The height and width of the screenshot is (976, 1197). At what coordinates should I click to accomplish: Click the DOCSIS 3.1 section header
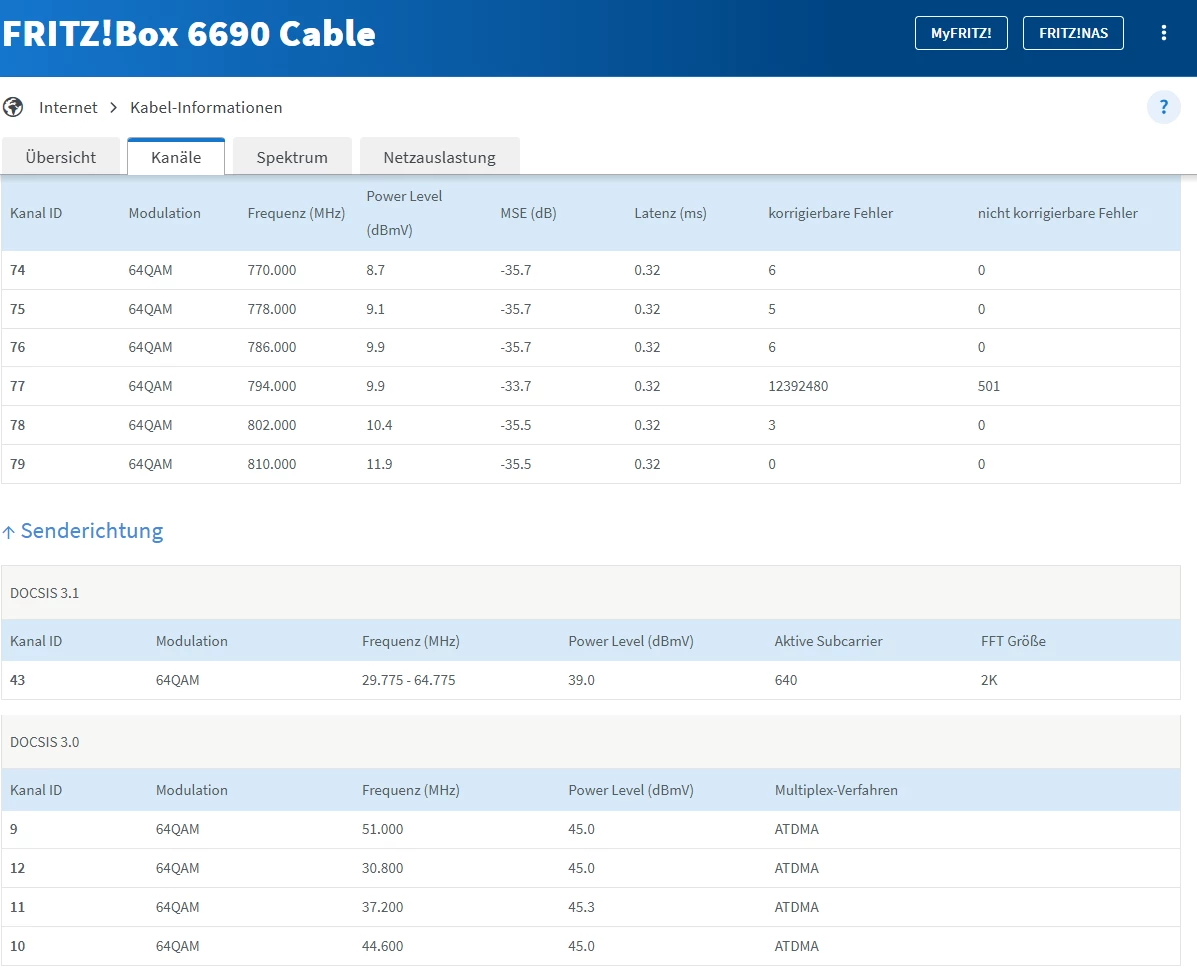pyautogui.click(x=591, y=593)
